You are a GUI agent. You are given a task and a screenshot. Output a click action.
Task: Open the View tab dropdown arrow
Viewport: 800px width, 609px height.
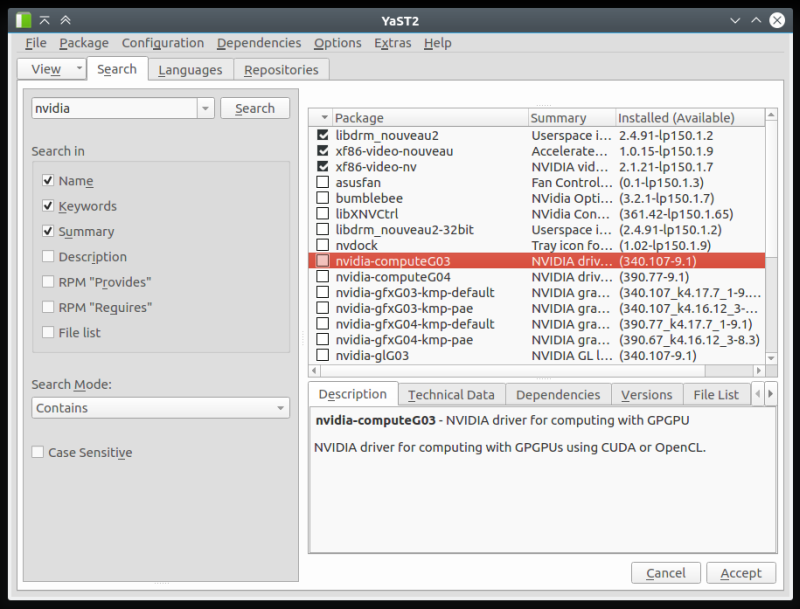78,70
